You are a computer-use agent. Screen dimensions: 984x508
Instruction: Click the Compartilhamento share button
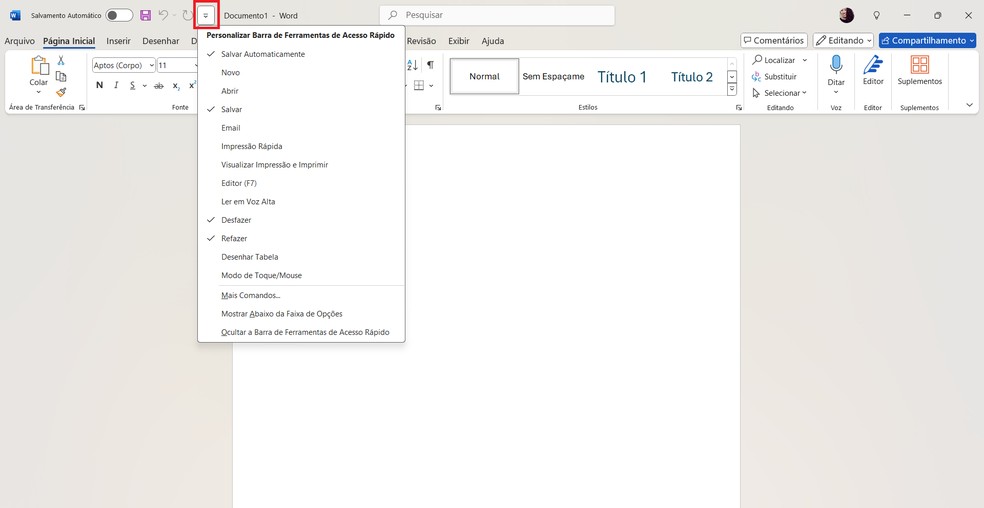[927, 40]
